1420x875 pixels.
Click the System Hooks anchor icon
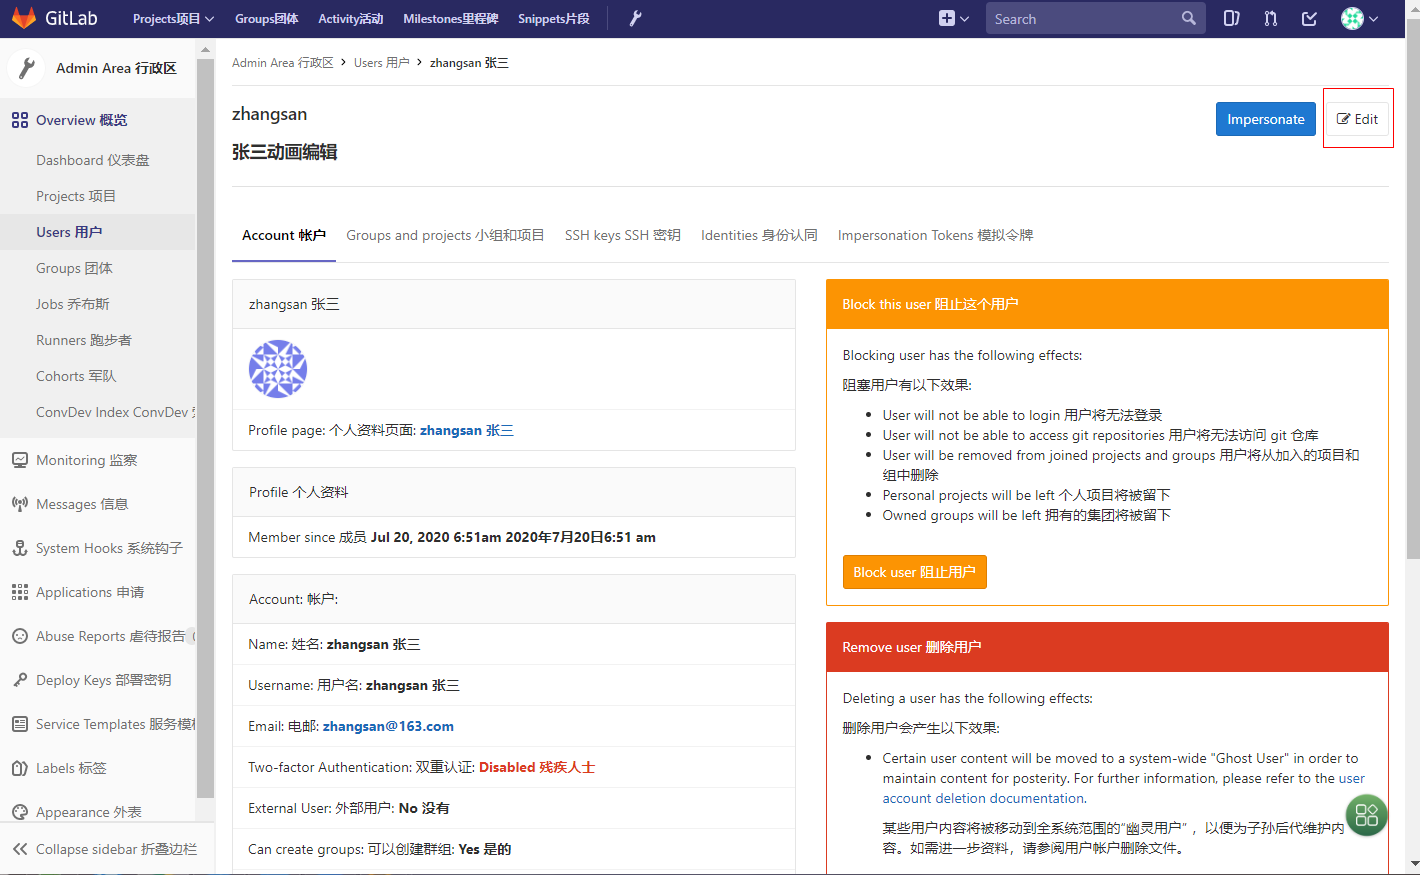coord(20,548)
